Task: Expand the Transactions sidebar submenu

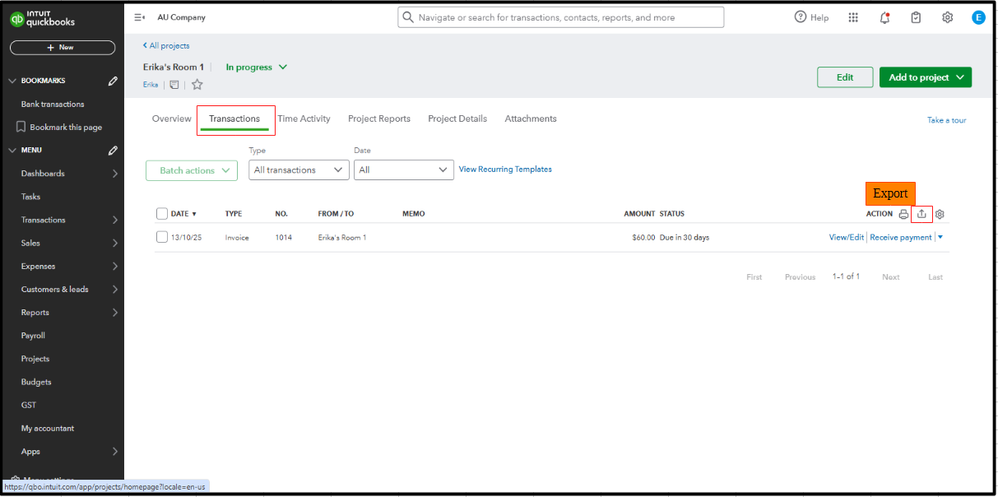Action: tap(115, 220)
